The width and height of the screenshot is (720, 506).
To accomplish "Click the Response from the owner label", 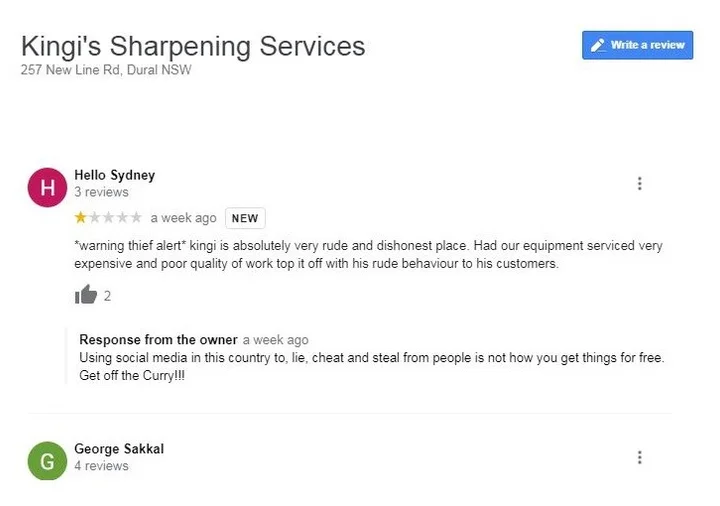I will click(x=158, y=340).
